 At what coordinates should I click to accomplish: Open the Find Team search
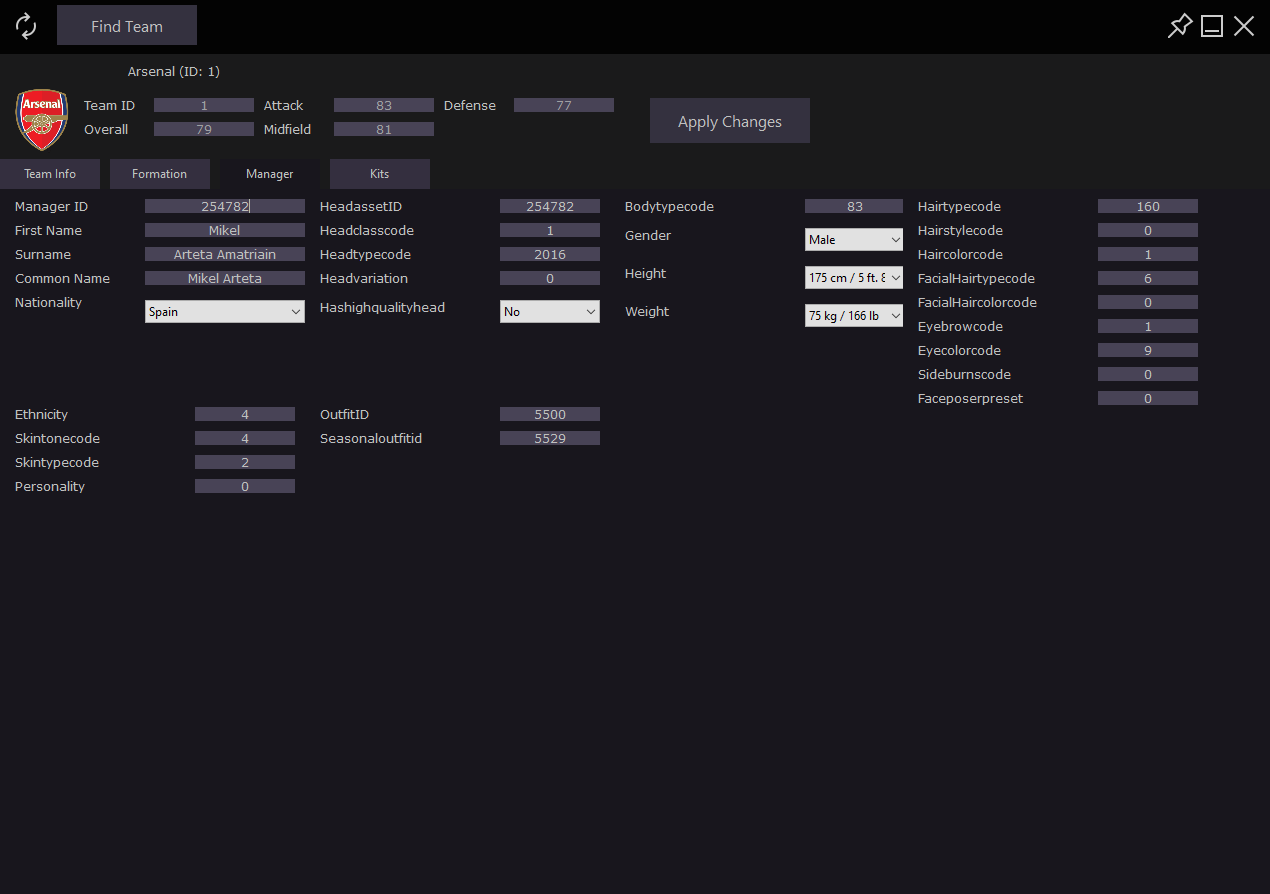(x=127, y=26)
